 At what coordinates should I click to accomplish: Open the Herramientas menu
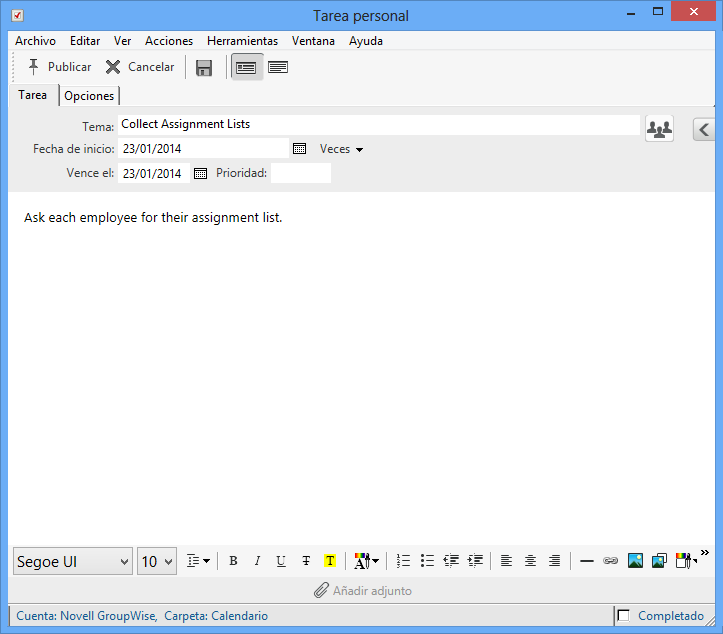[243, 41]
